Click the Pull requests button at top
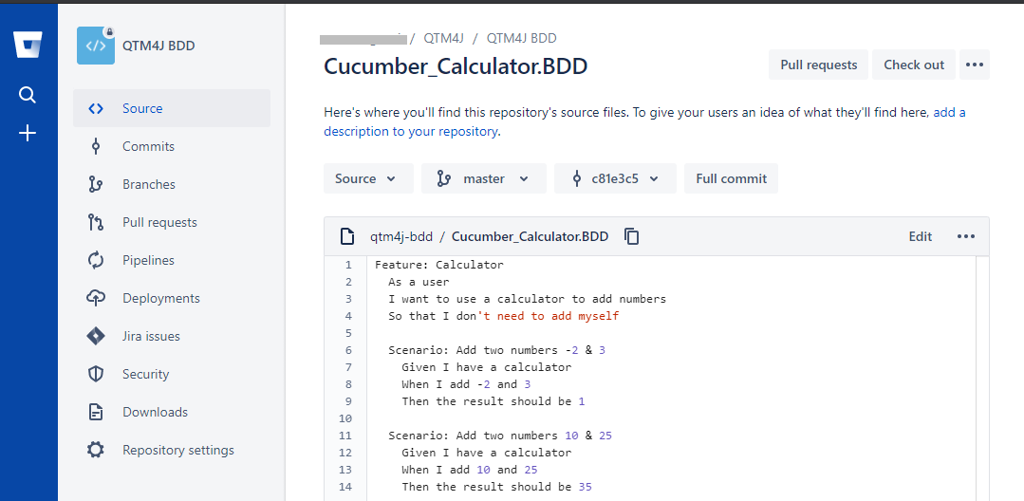Screen dimensions: 1024x501 [x=818, y=65]
